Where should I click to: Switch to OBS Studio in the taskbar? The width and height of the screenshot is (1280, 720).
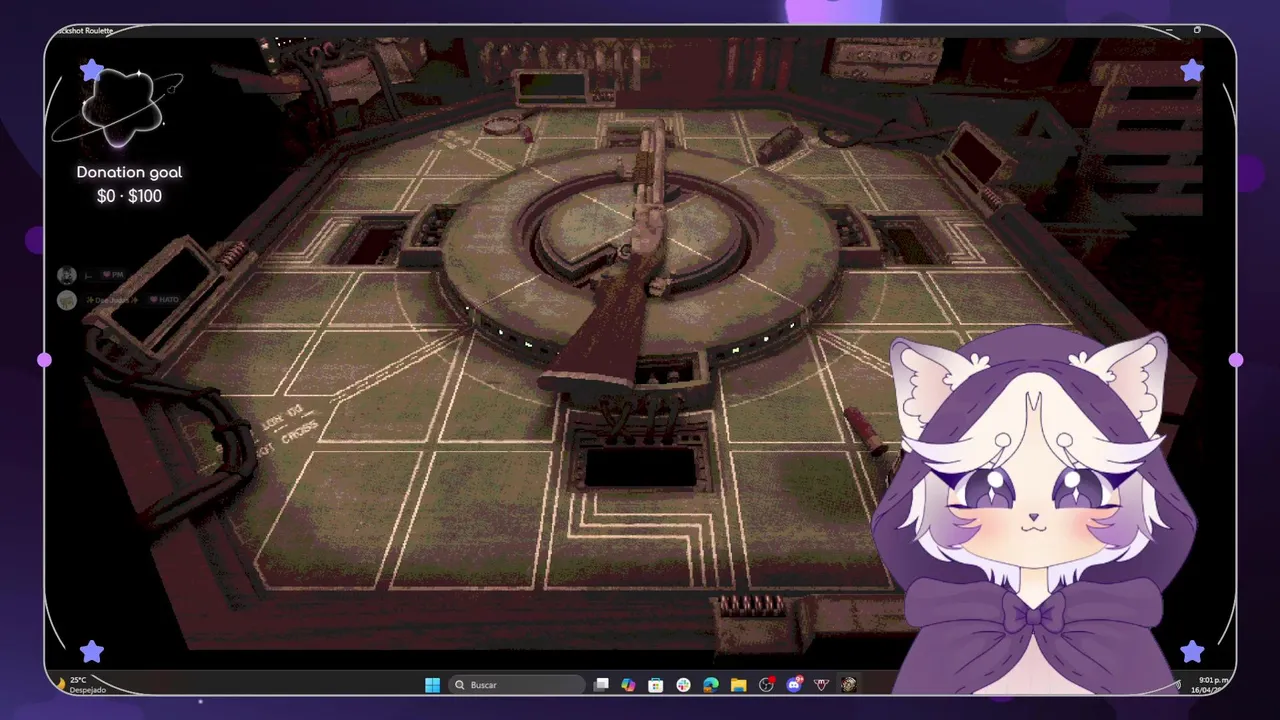coord(767,685)
